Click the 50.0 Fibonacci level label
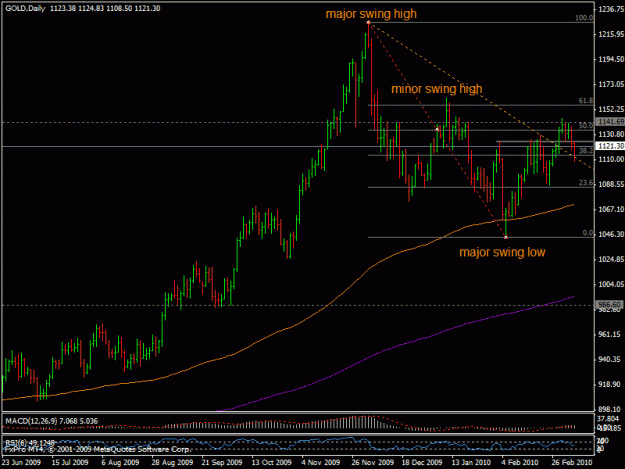 (x=586, y=126)
